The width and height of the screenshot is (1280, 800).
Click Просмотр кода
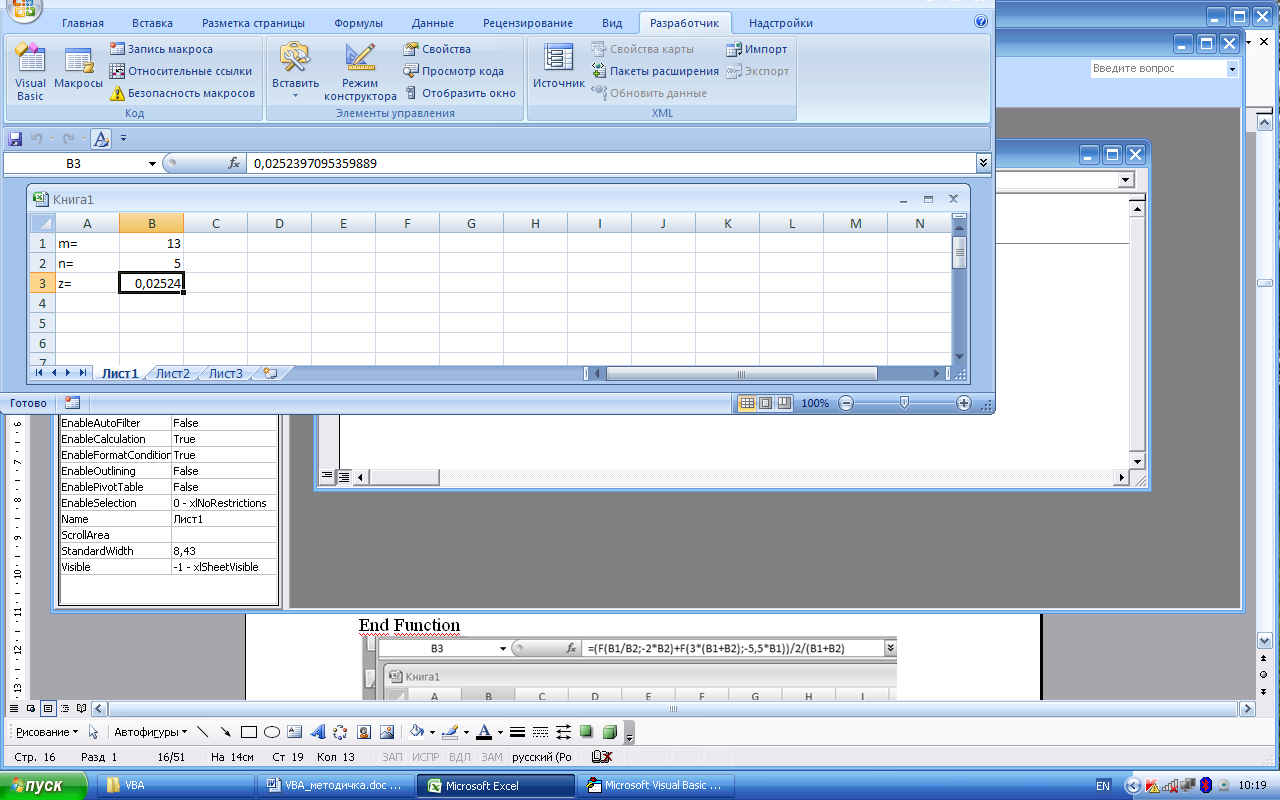tap(453, 71)
